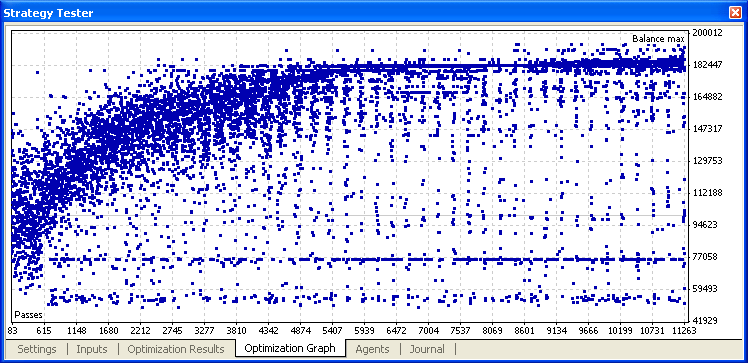
Task: Click the 7004 x-axis label
Action: tap(428, 331)
